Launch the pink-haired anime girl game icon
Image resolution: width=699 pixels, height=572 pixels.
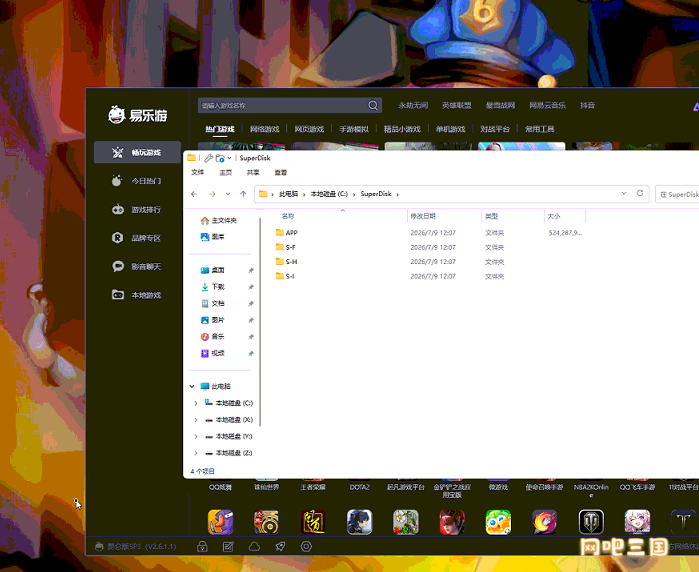[637, 522]
